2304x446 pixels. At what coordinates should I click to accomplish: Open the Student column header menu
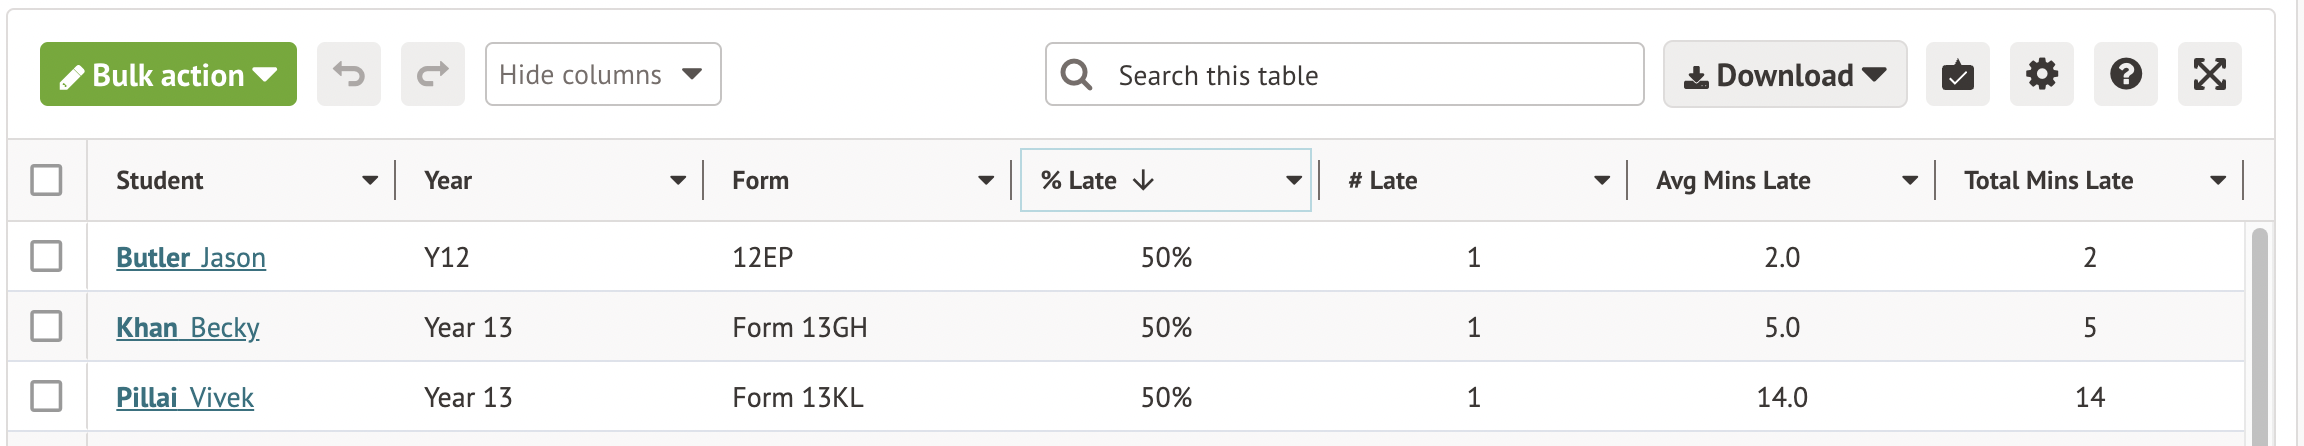click(x=370, y=181)
